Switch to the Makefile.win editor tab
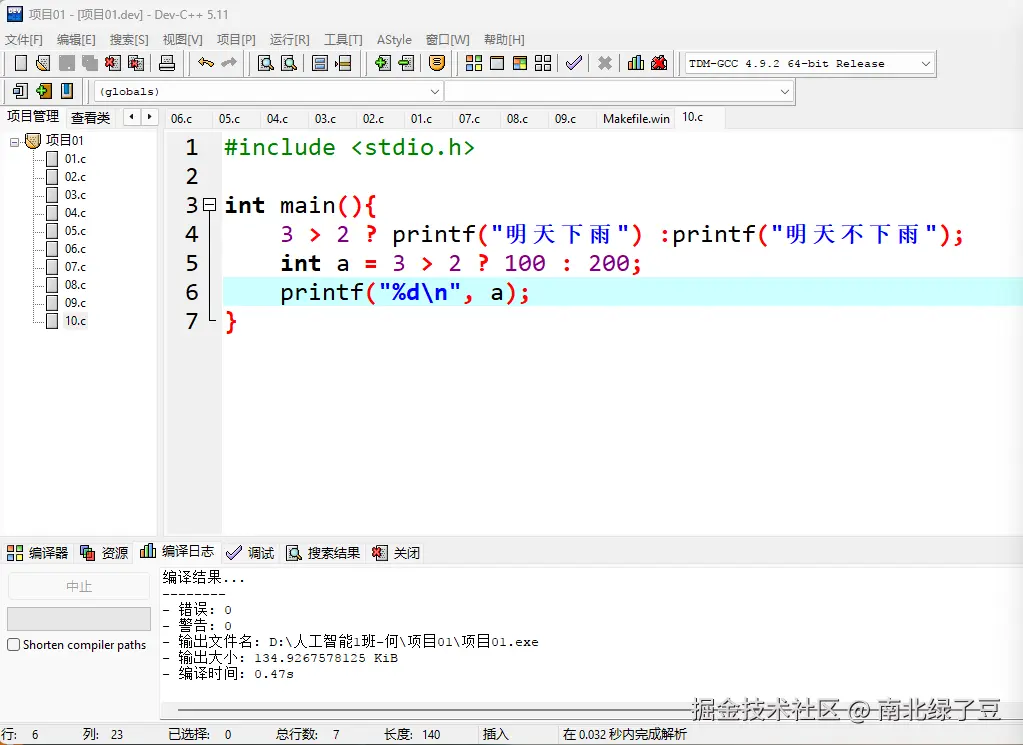 (636, 119)
